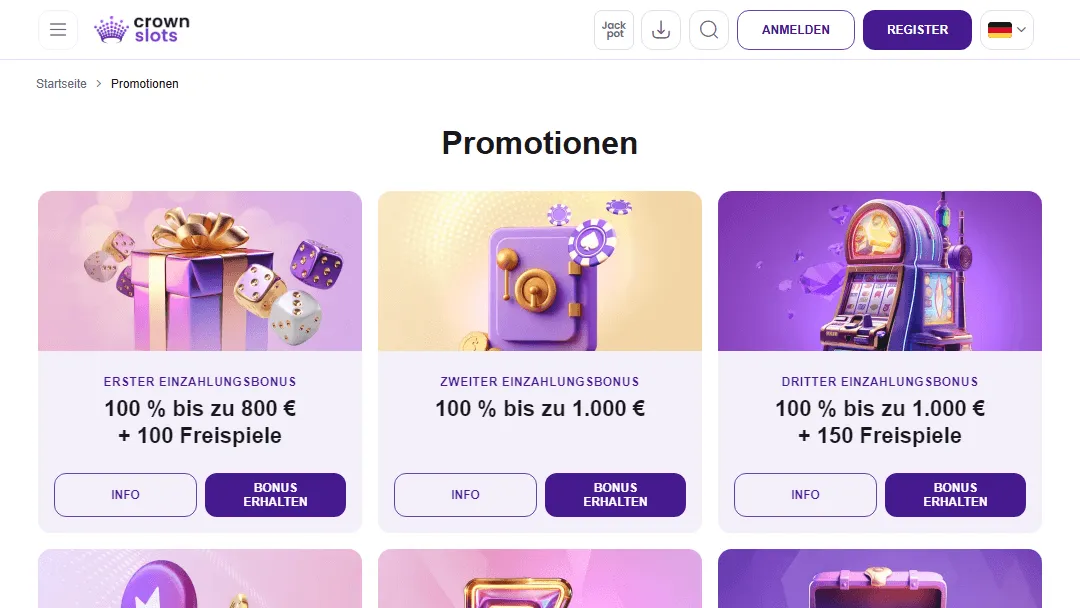
Task: Click the German flag language icon
Action: (x=999, y=30)
